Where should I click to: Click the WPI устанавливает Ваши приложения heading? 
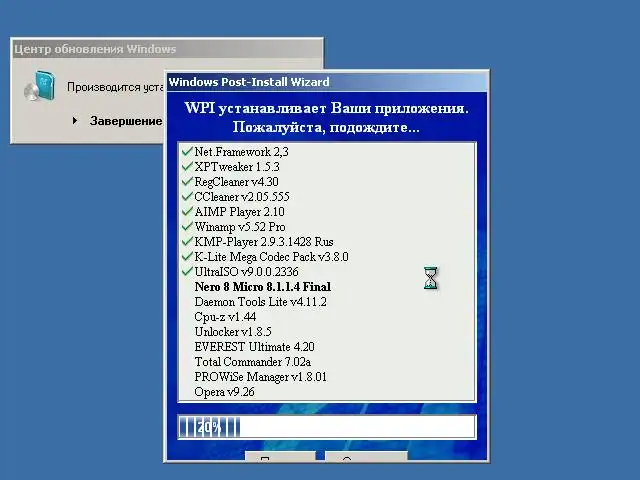[x=327, y=108]
